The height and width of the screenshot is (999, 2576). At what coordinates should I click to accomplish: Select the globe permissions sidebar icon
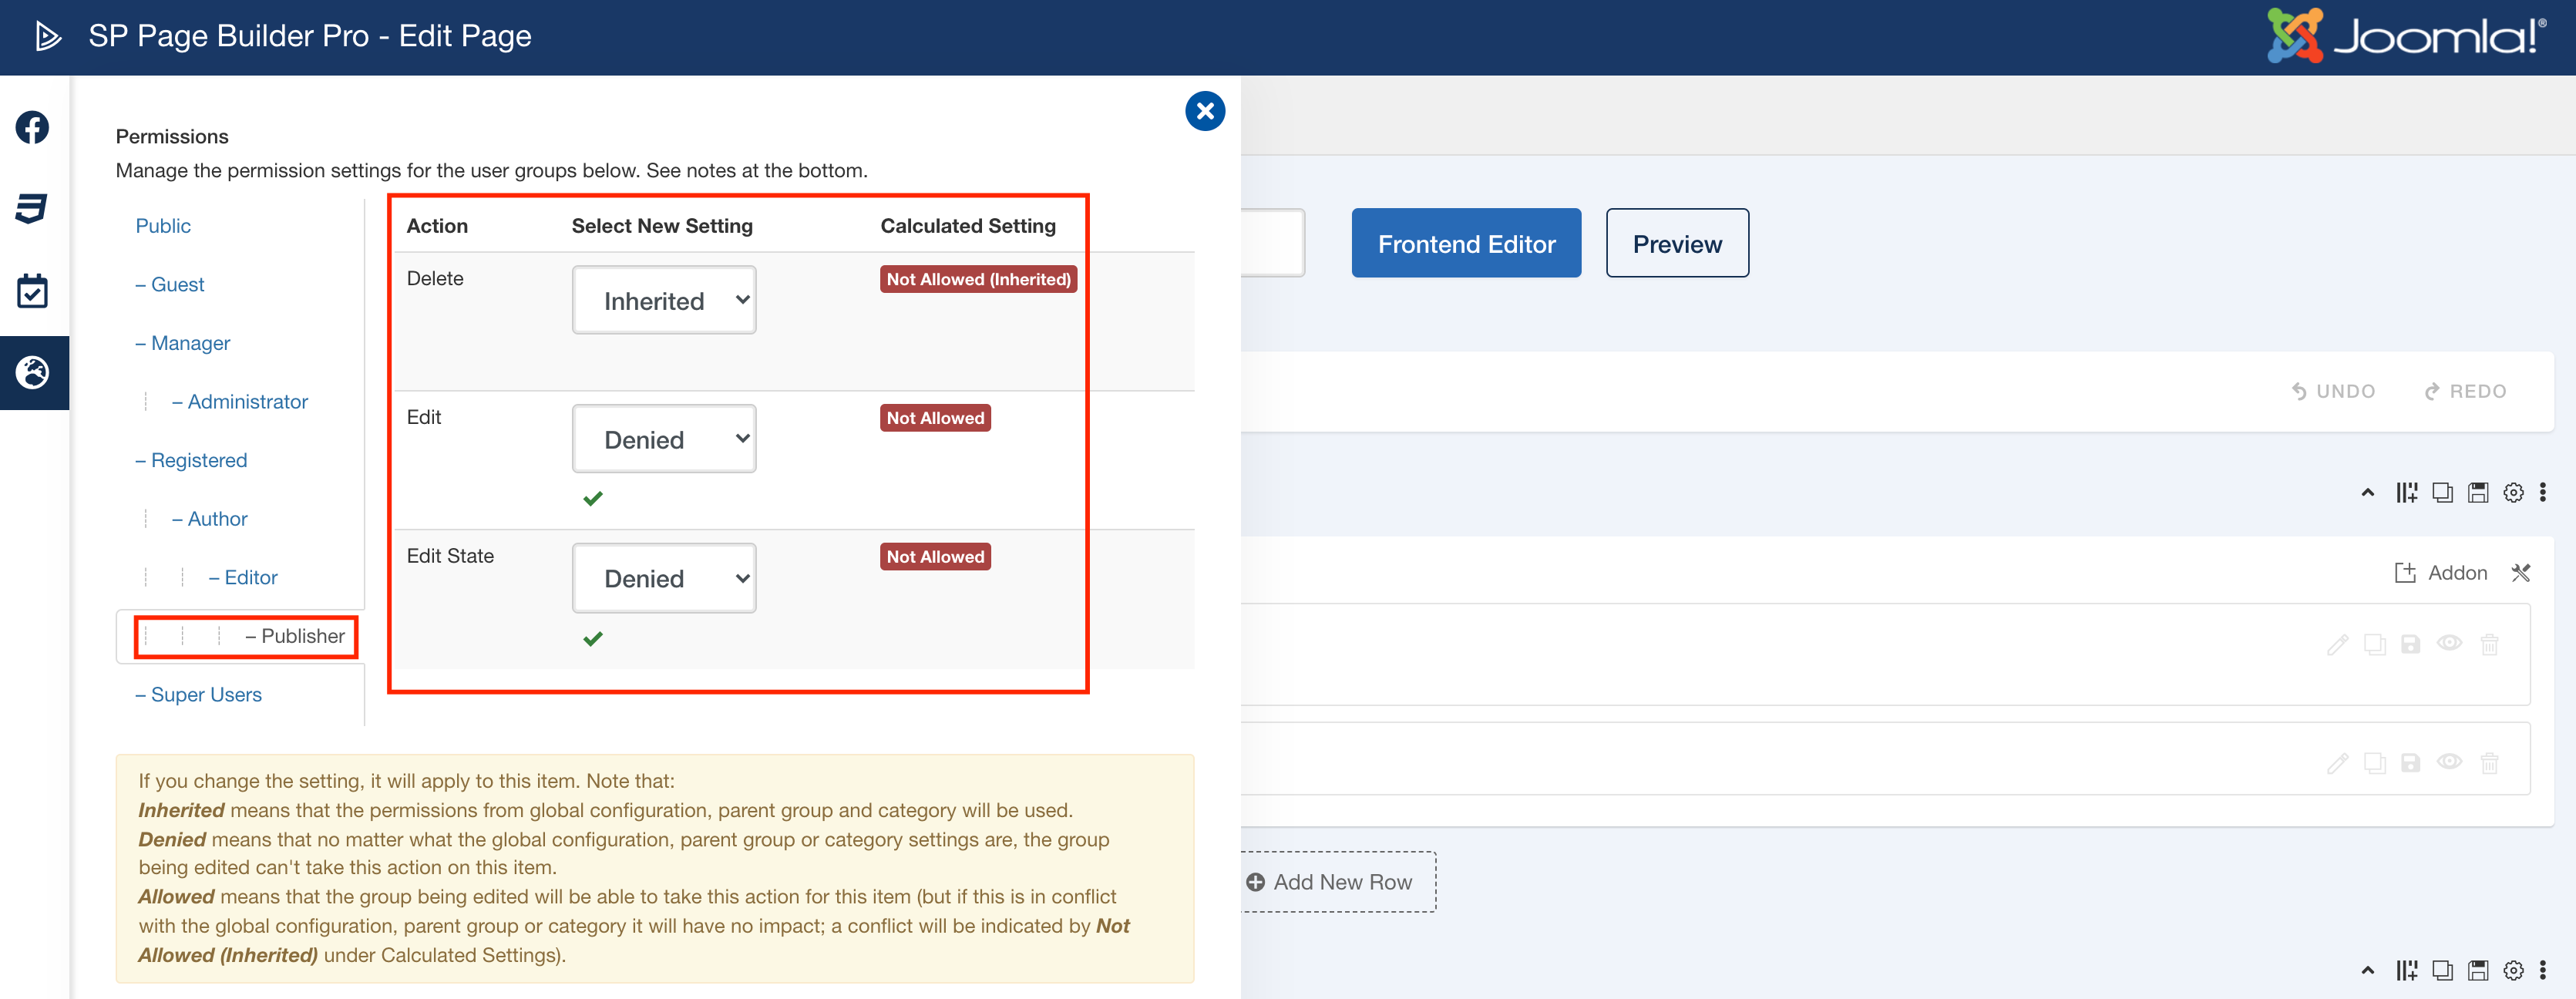pos(32,372)
